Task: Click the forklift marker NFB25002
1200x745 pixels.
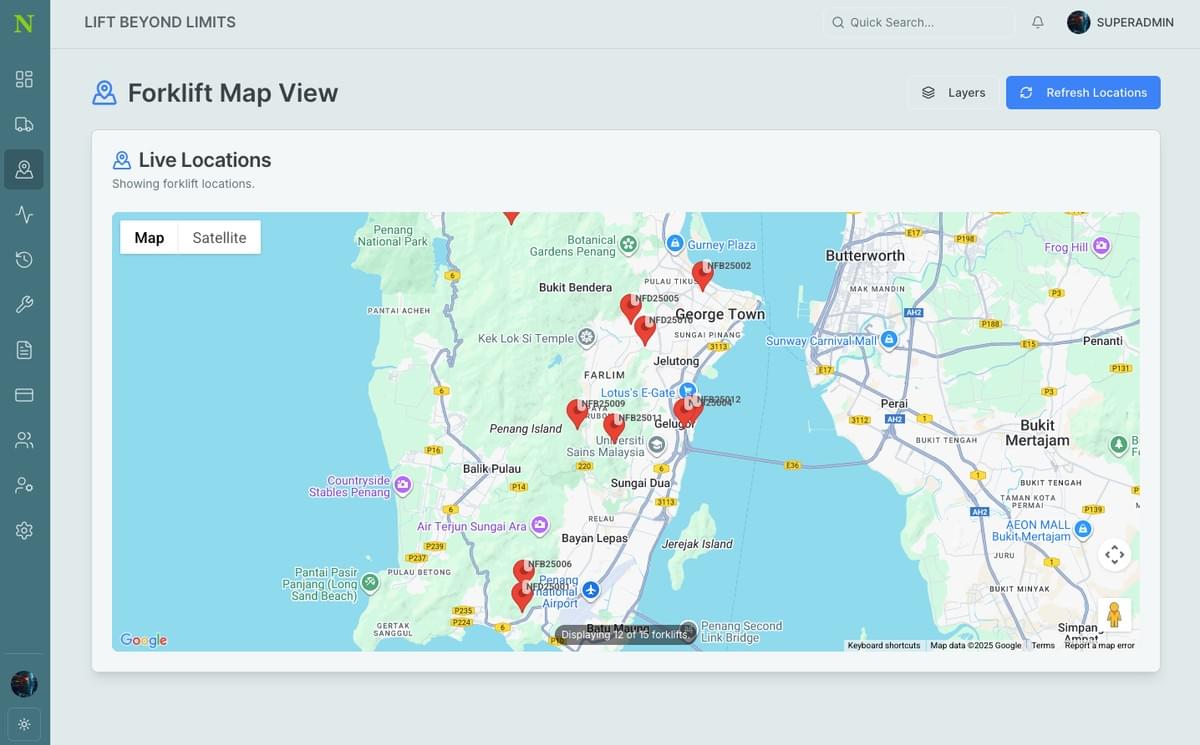Action: tap(703, 276)
